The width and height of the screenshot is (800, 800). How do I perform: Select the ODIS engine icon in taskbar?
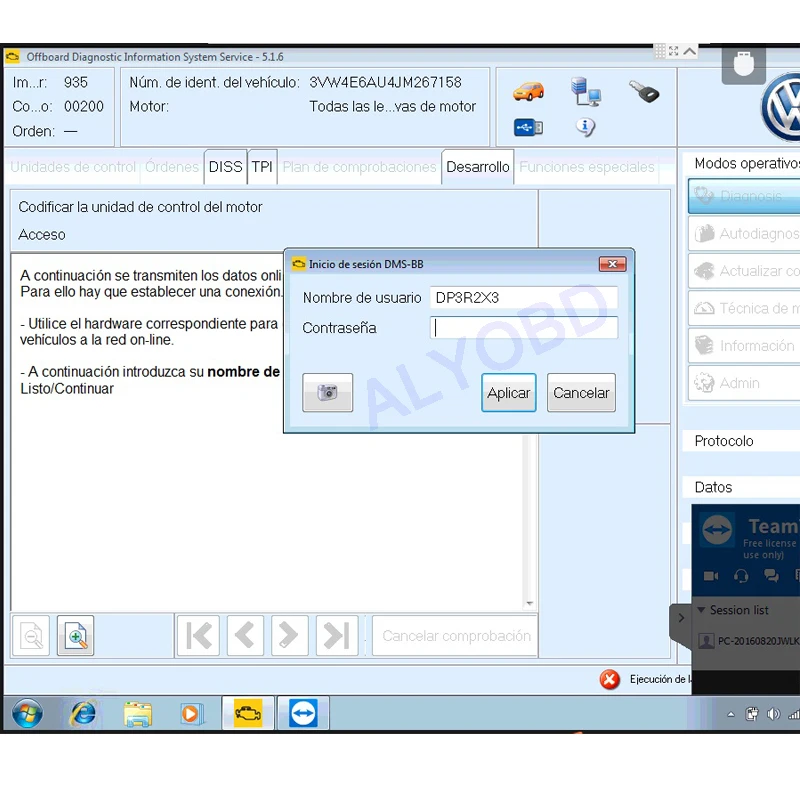coord(248,713)
